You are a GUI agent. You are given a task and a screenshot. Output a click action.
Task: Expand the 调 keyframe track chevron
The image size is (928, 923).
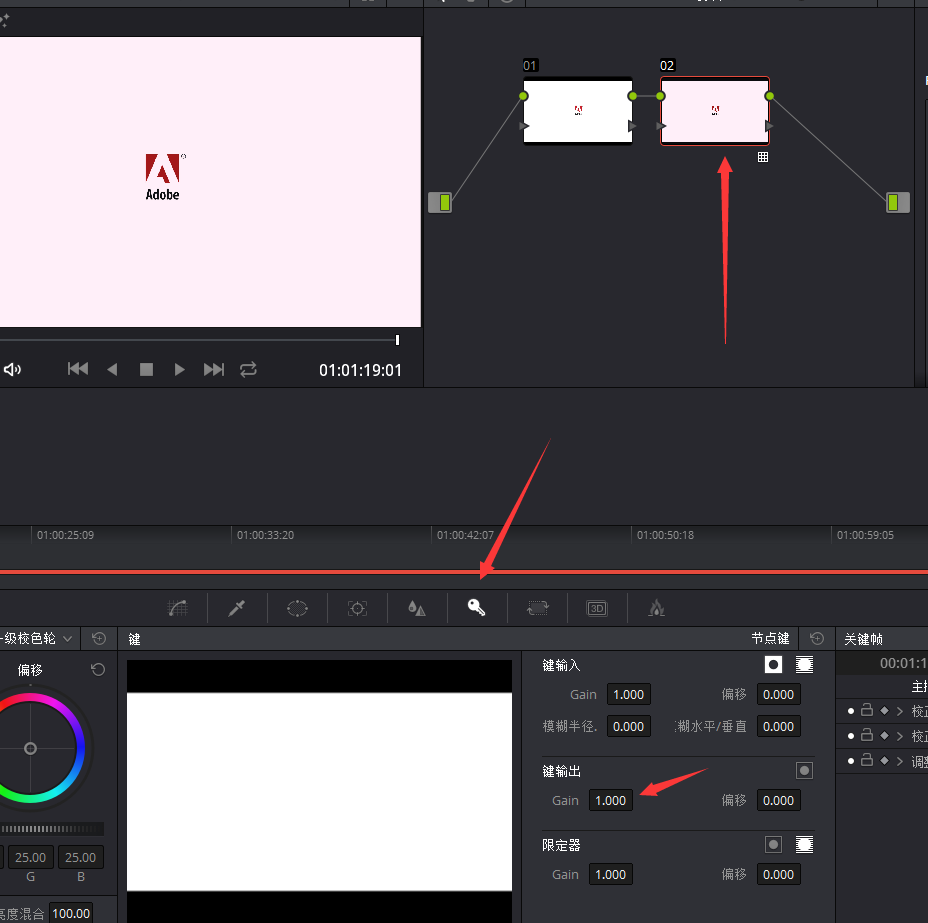coord(900,761)
